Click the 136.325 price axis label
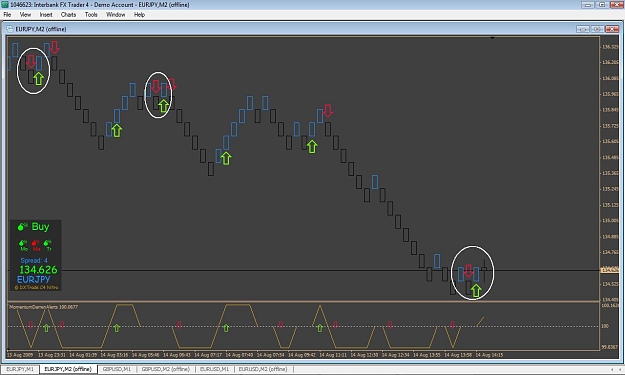The height and width of the screenshot is (375, 625). click(610, 47)
